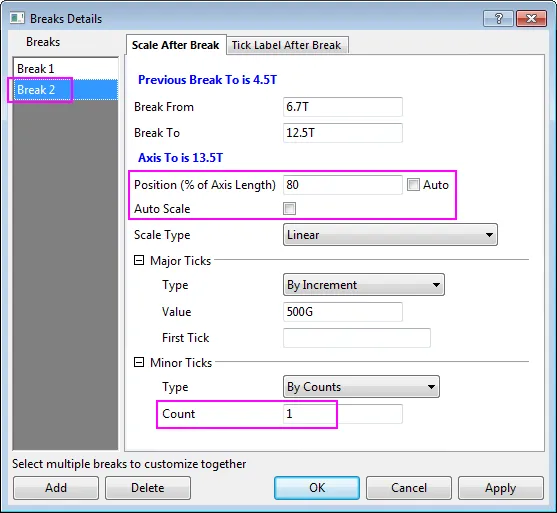Collapse the Minor Ticks section
The width and height of the screenshot is (557, 513).
coord(139,362)
